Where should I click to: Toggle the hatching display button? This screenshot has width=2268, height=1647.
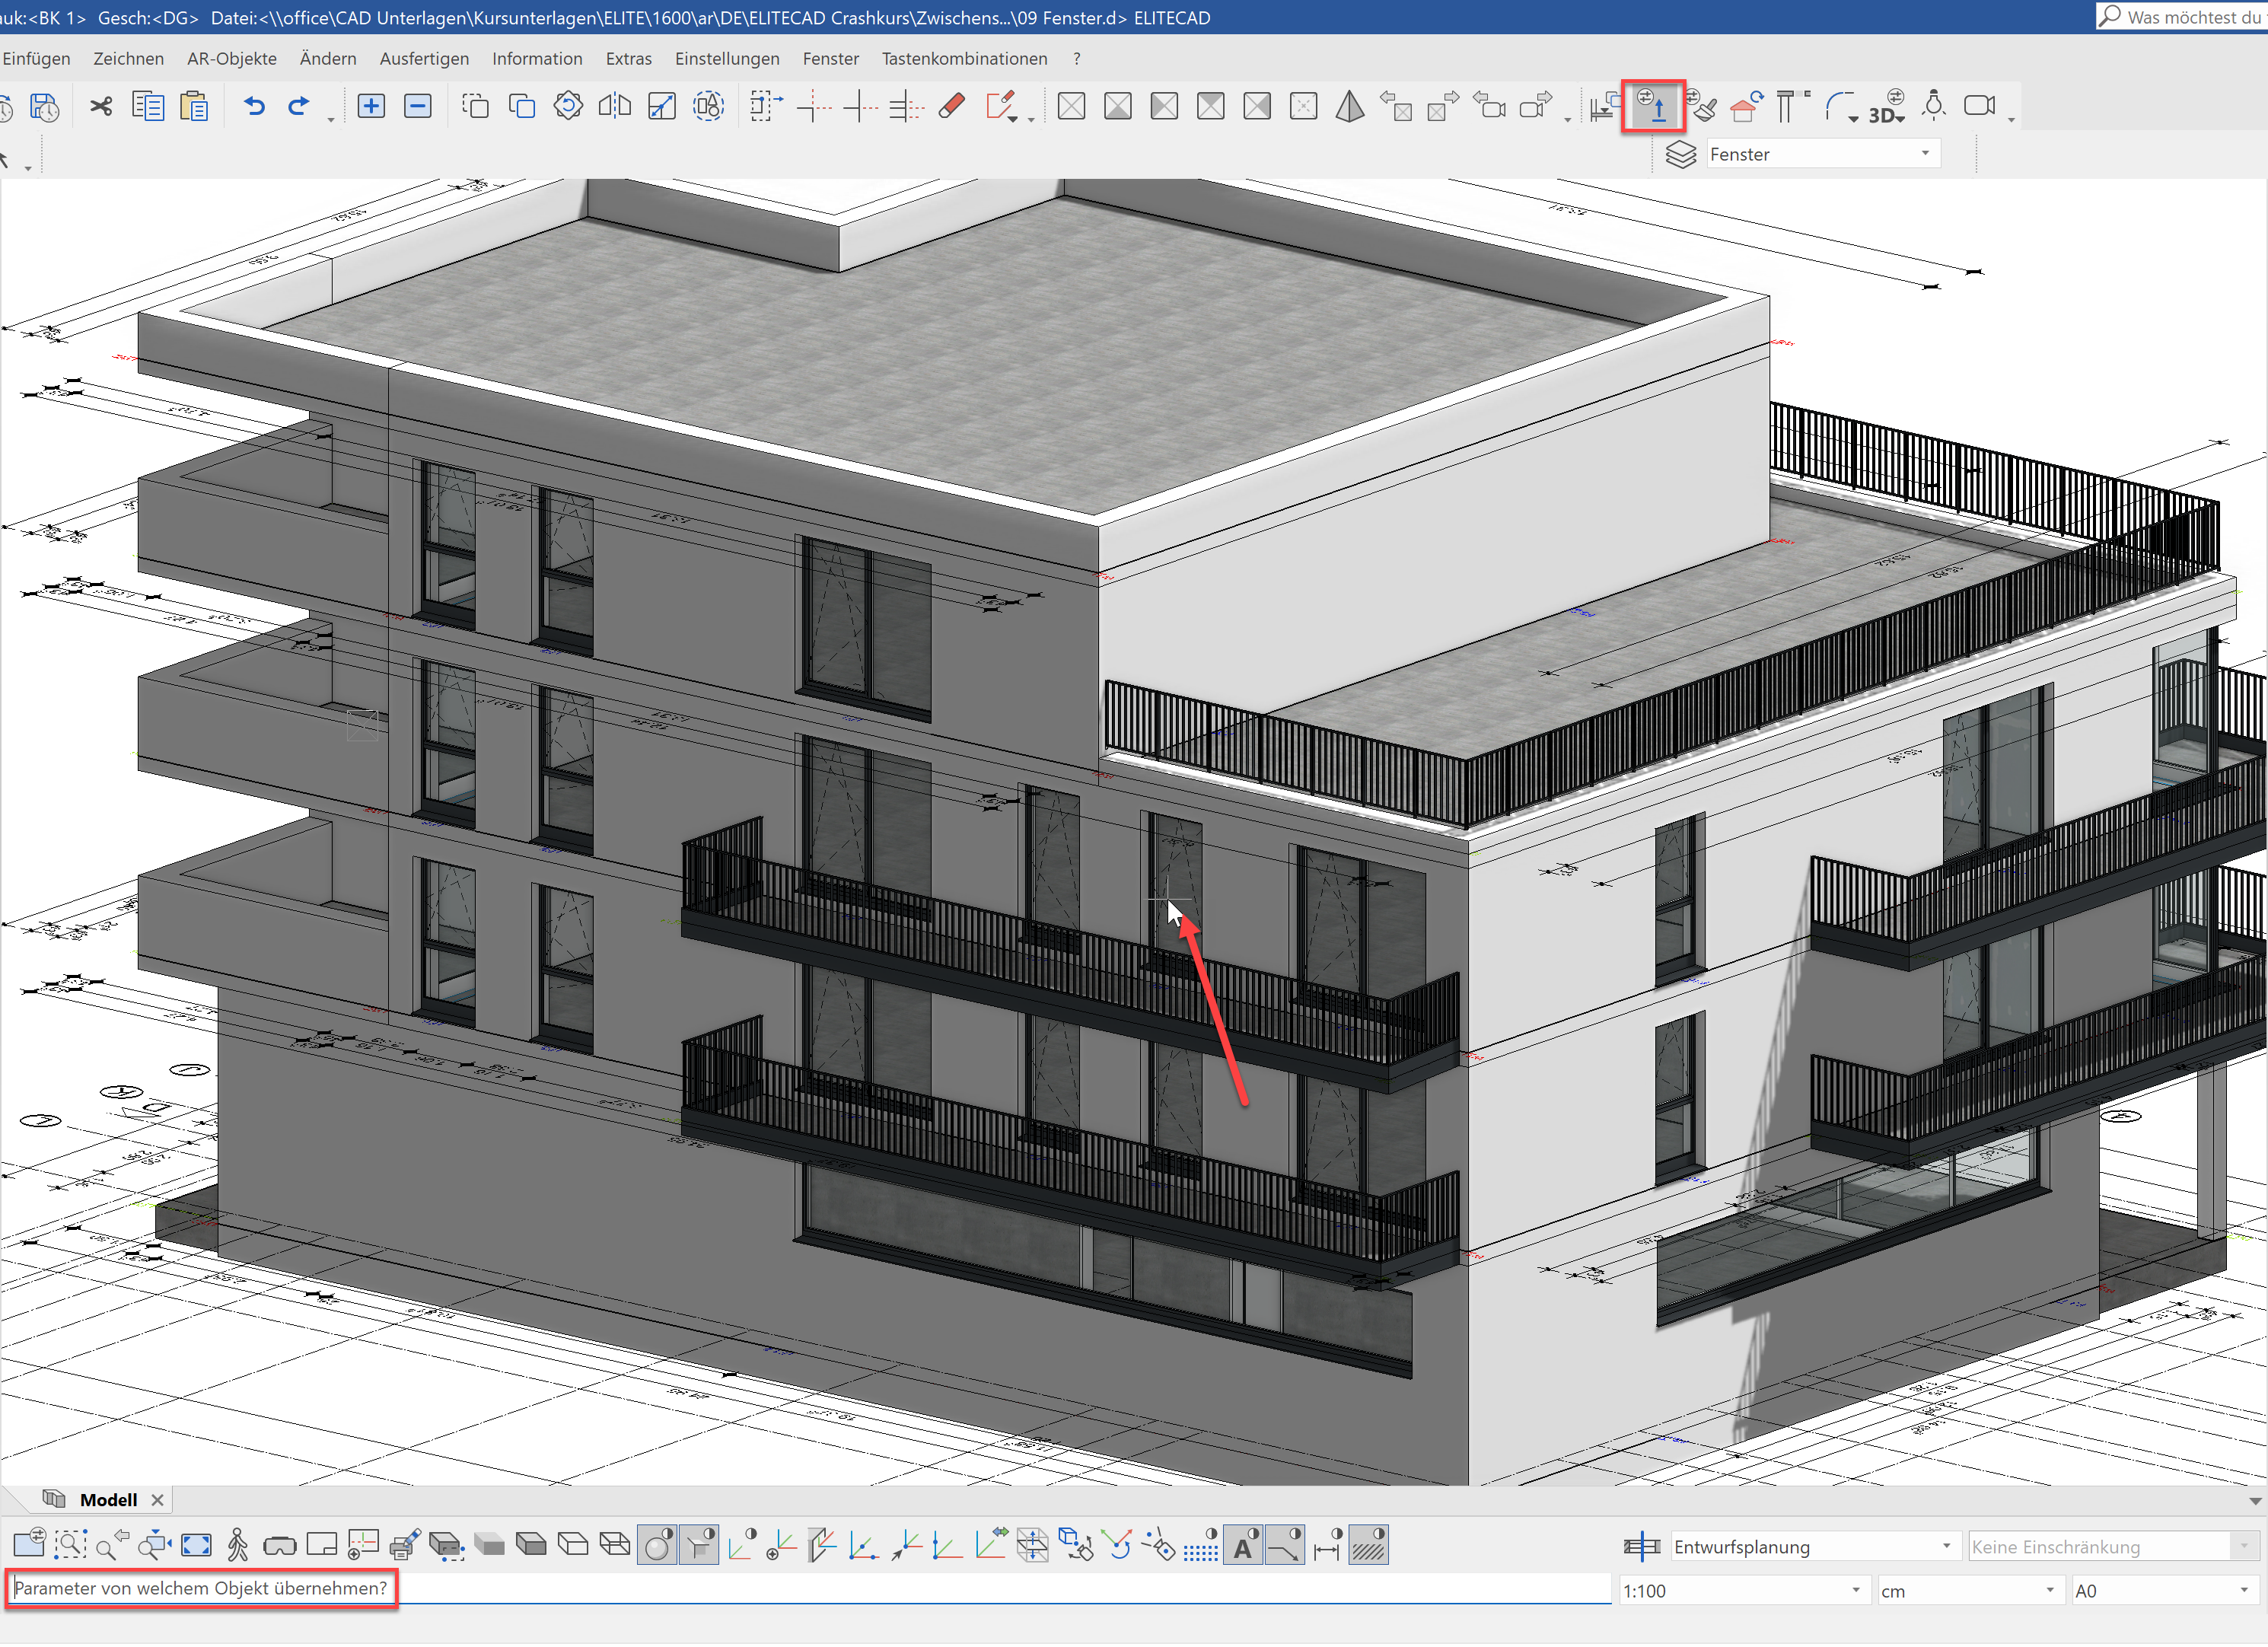pos(1369,1546)
